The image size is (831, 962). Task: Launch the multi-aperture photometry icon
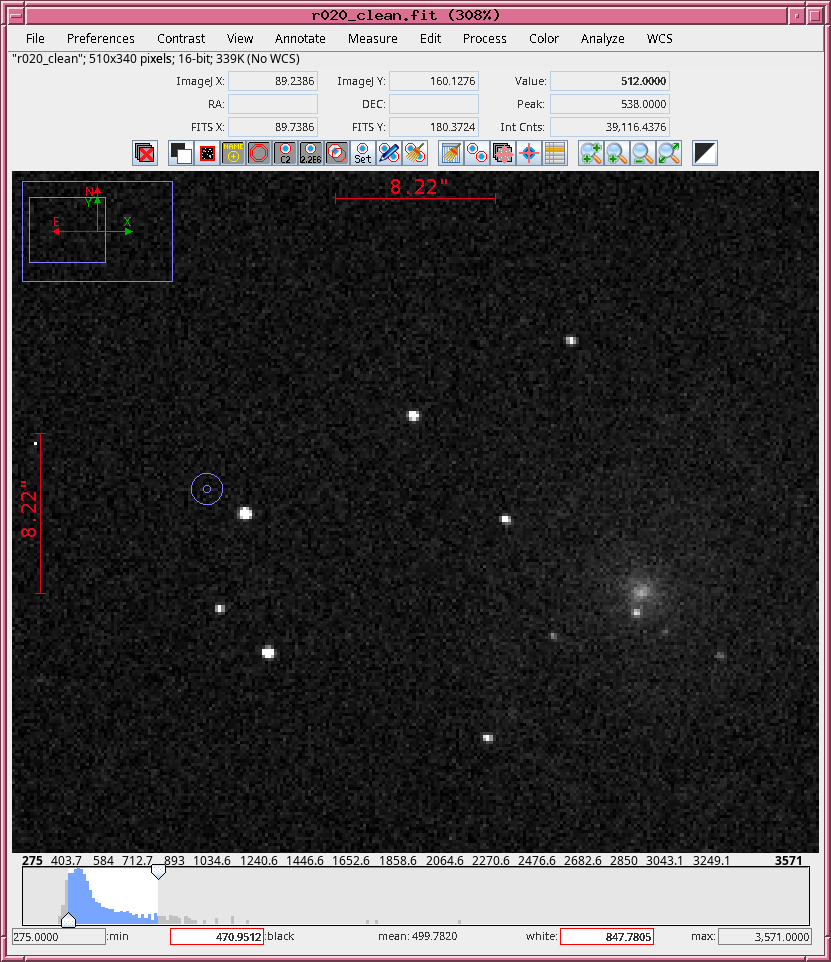pos(478,153)
